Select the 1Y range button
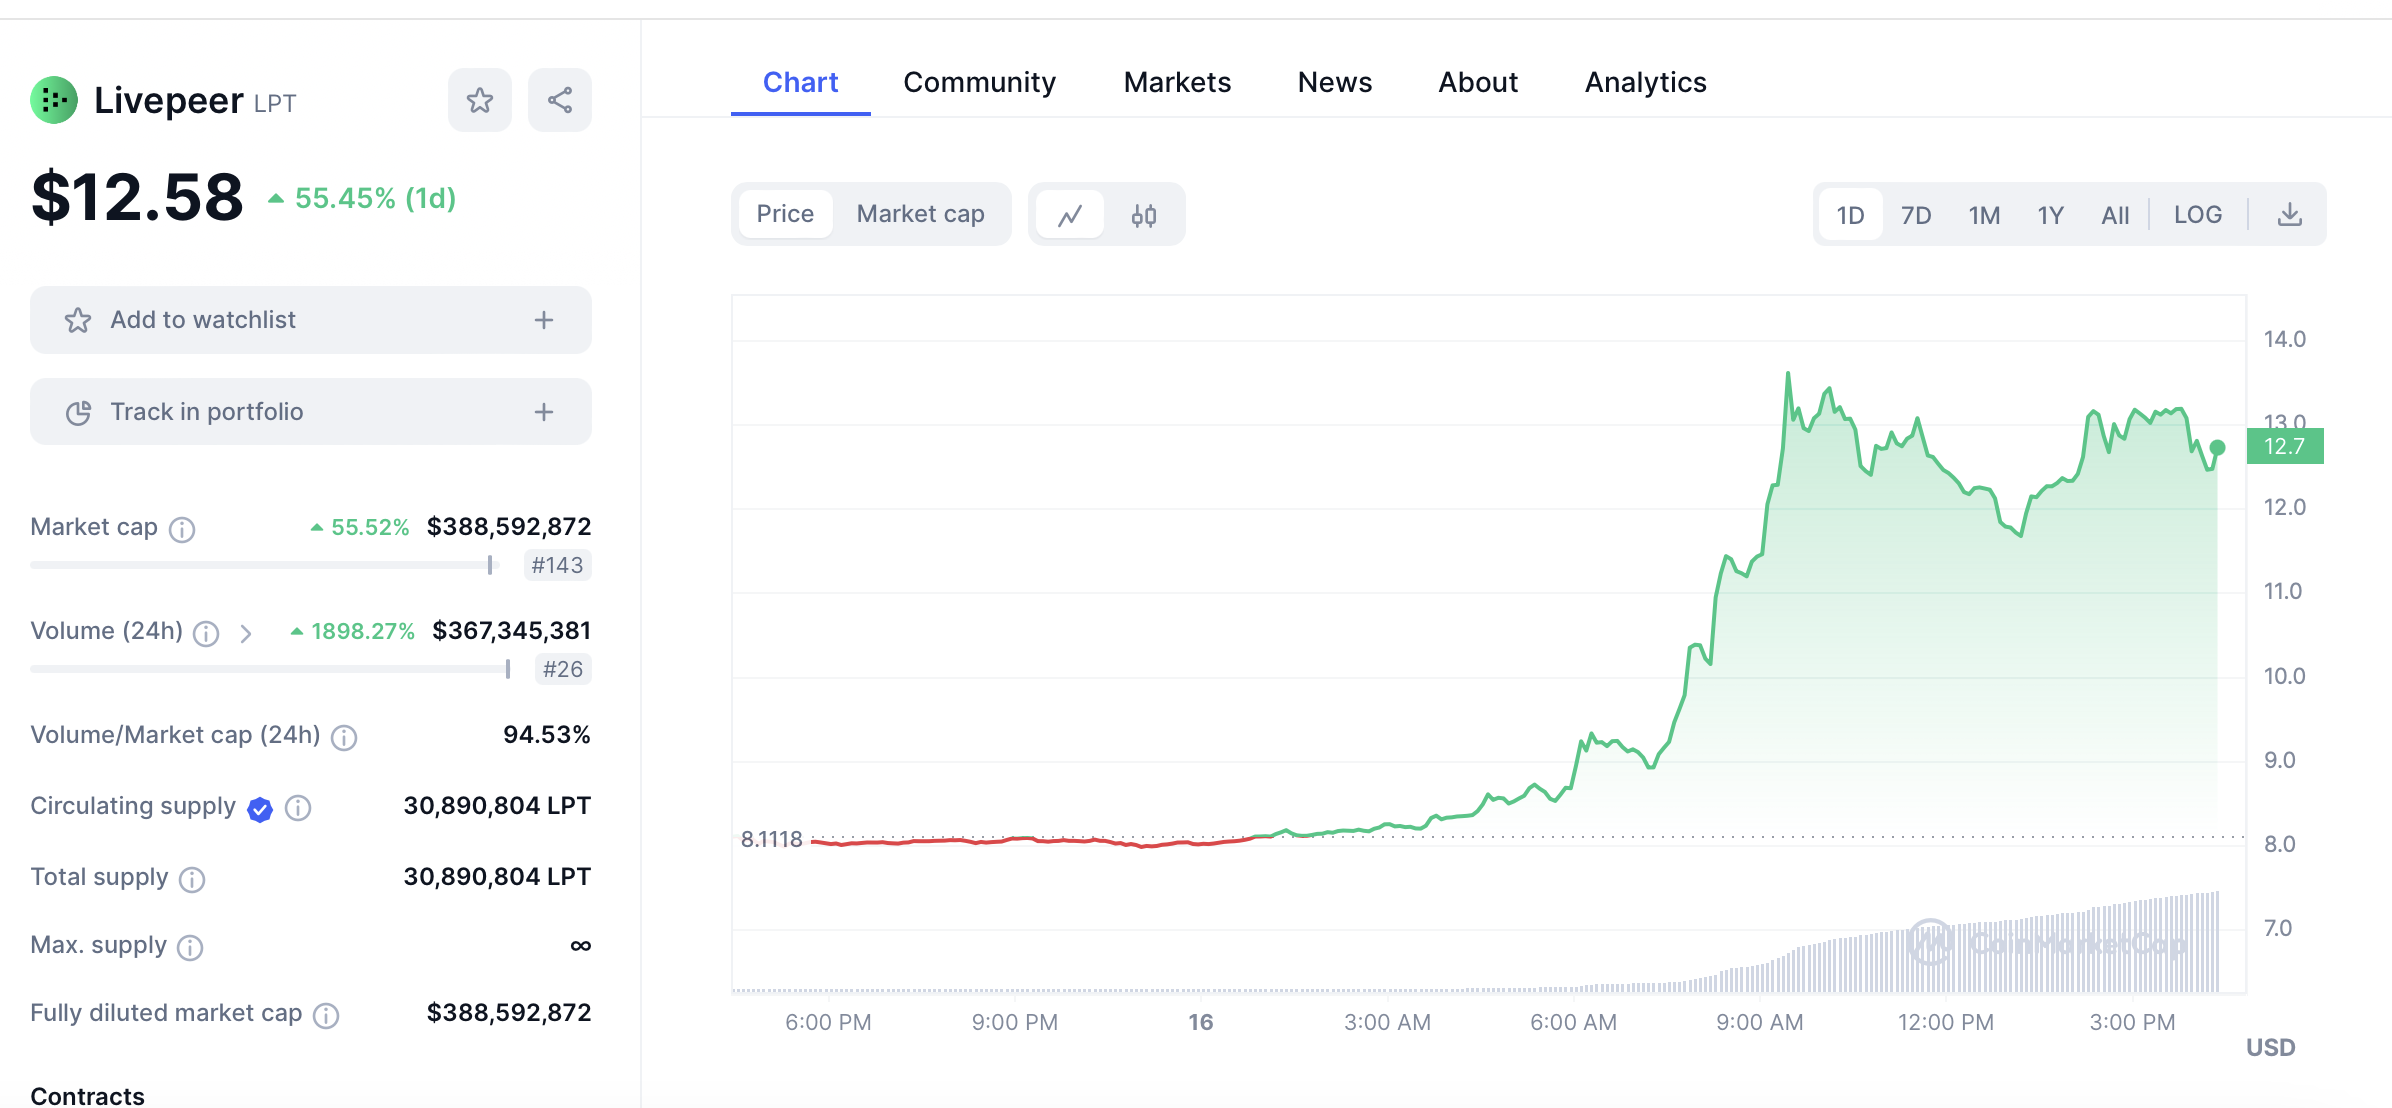 coord(2051,215)
